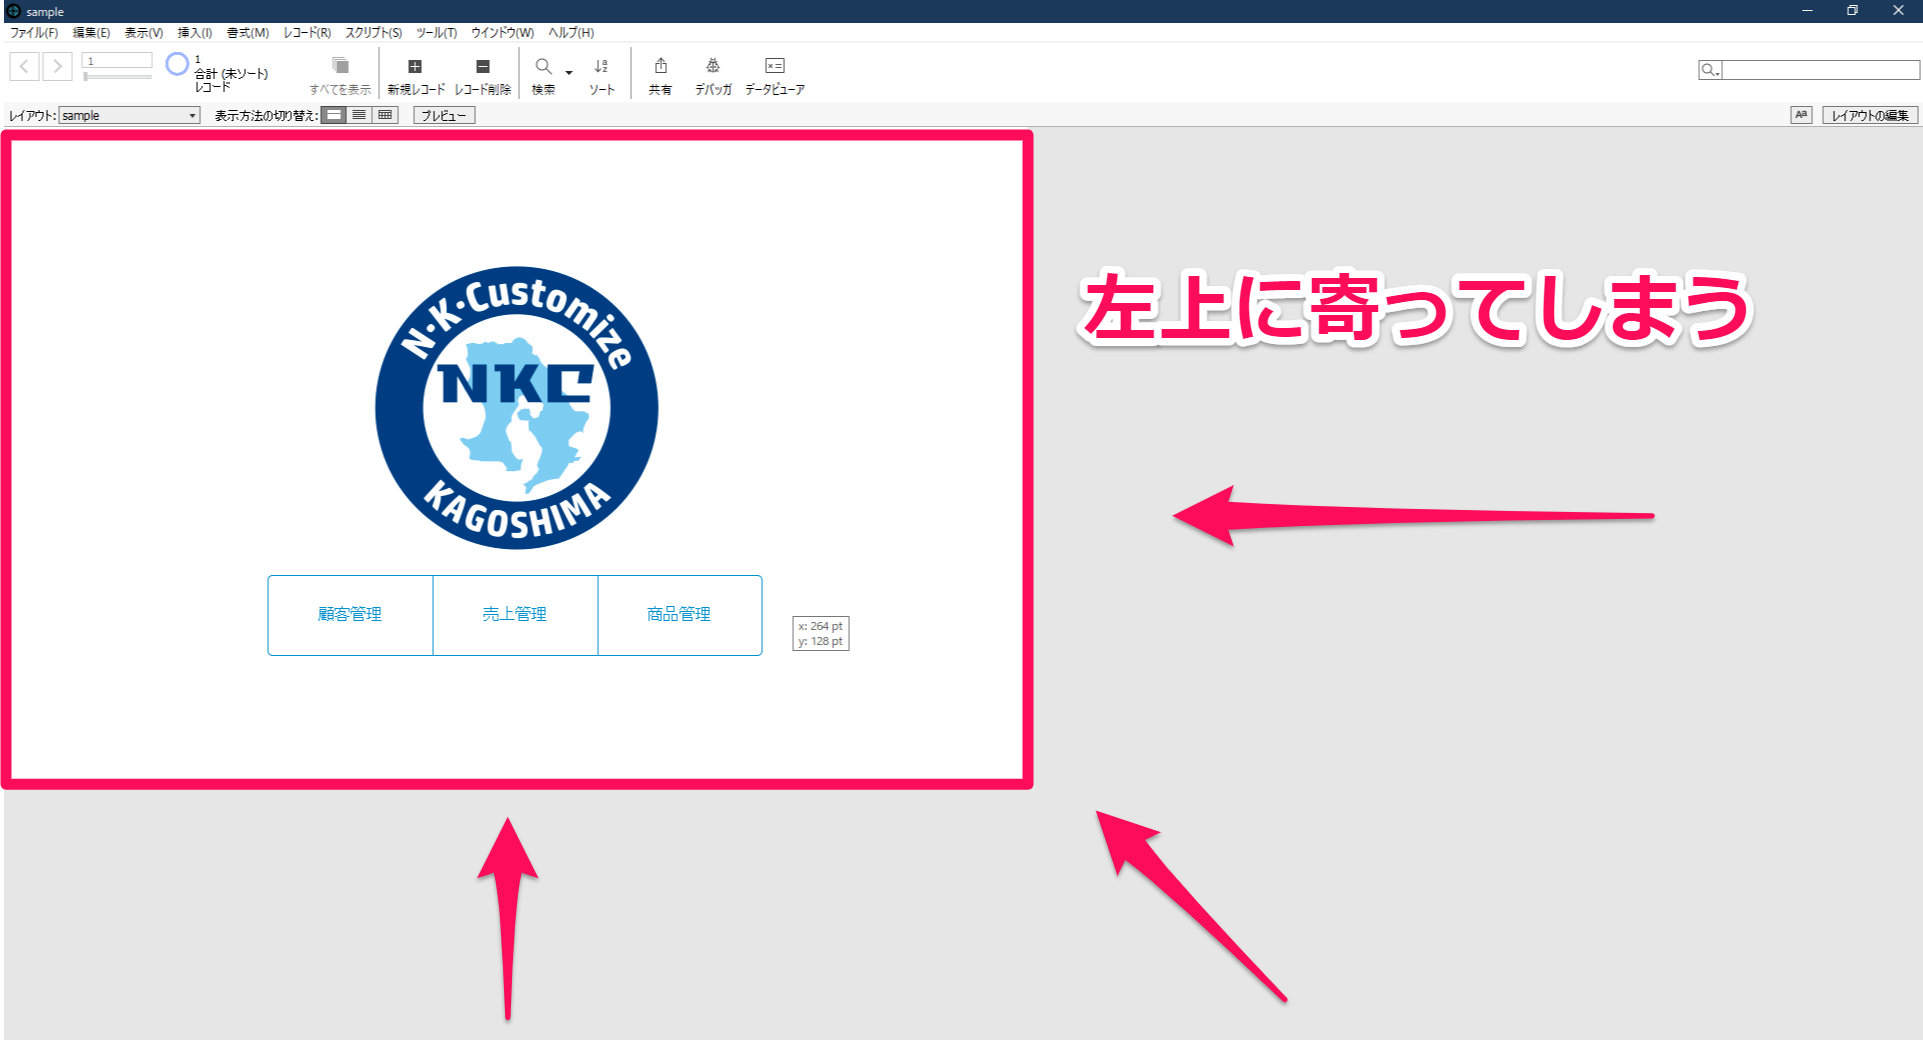Click the 共有 (Share) icon
Screen dimensions: 1923x1040
click(x=660, y=66)
